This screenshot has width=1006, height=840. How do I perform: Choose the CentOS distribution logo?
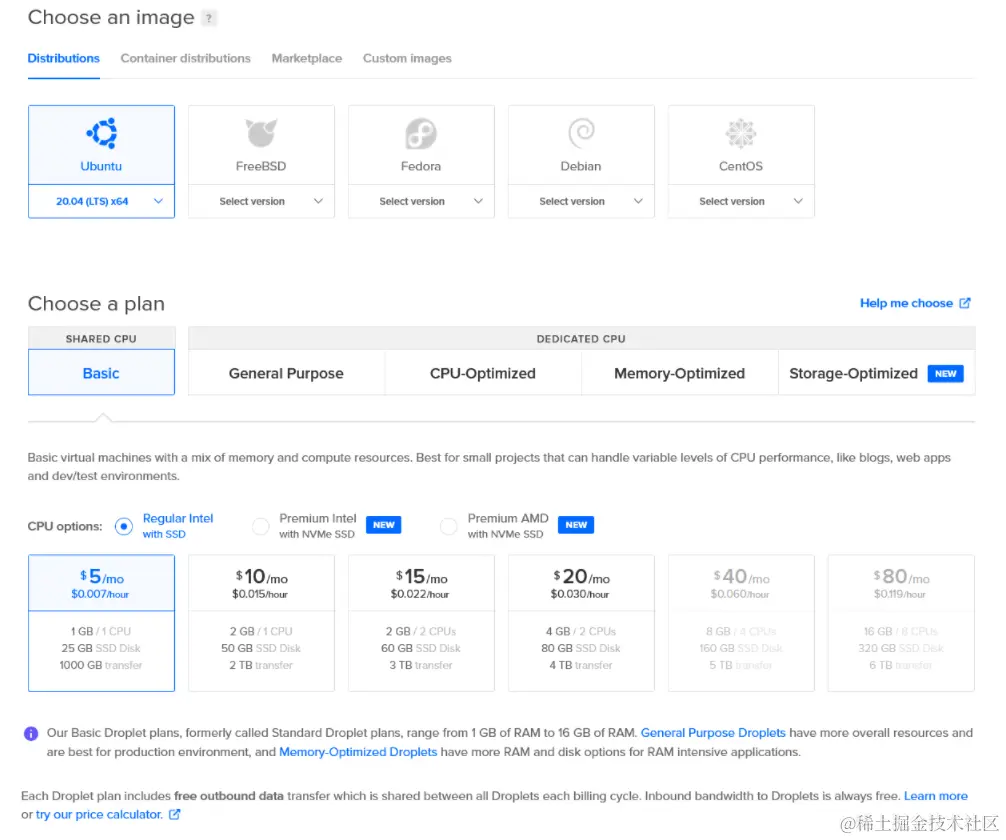(x=740, y=133)
